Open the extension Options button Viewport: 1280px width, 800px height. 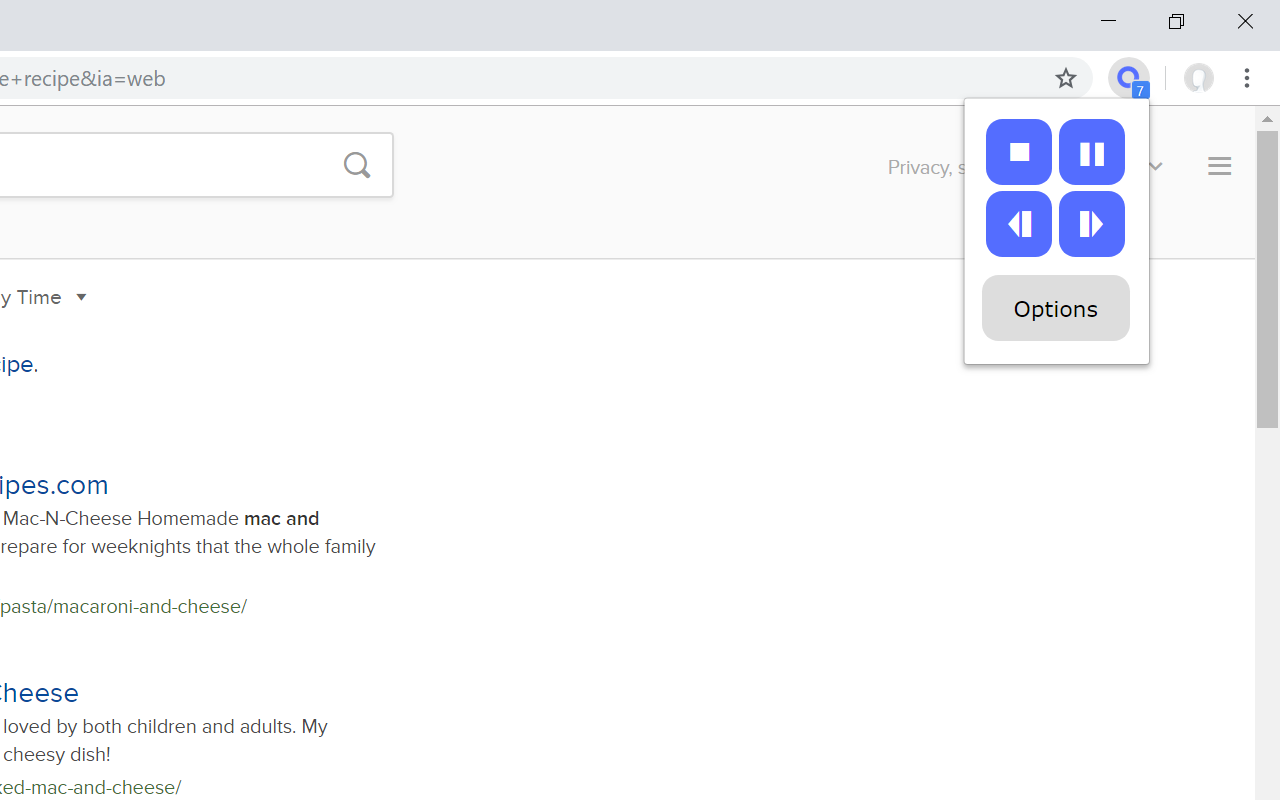point(1056,308)
